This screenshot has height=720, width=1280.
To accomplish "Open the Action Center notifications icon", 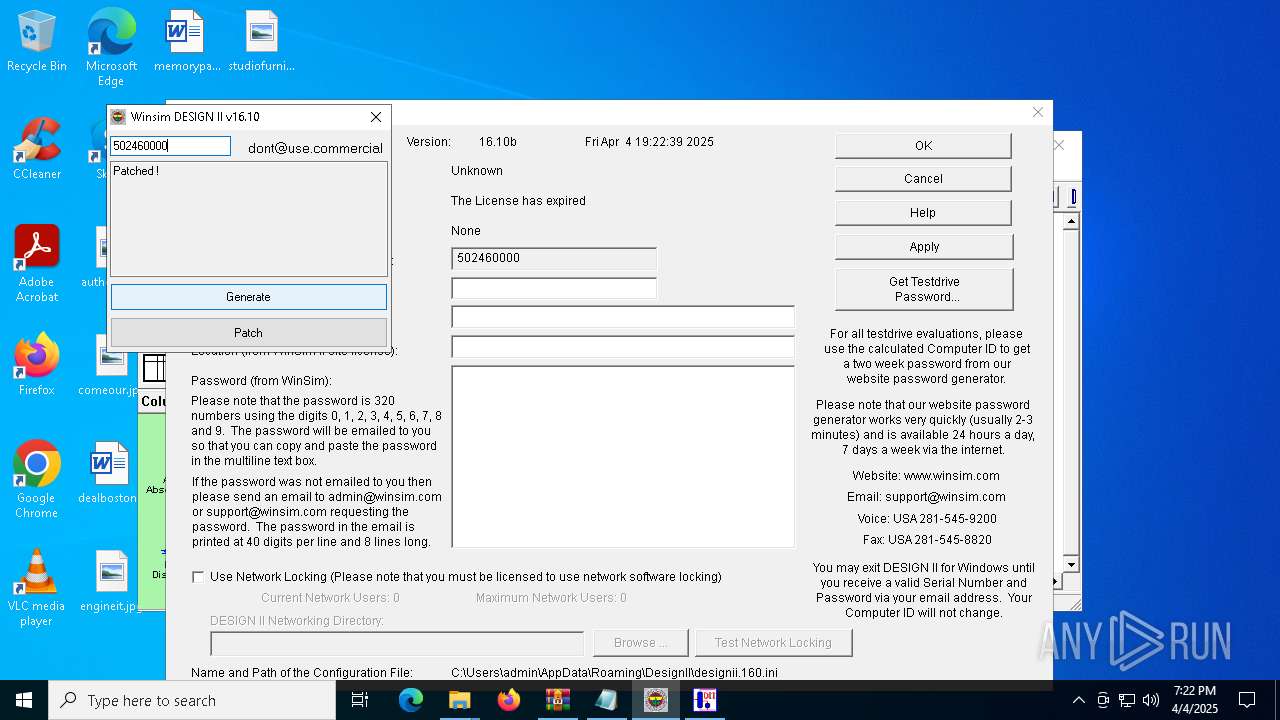I will tap(1247, 700).
